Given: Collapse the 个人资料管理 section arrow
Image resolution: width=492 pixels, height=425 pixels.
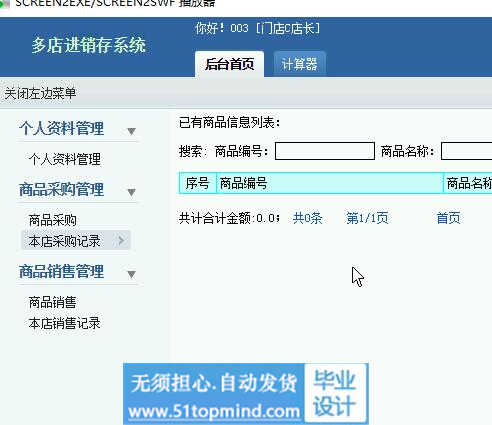Looking at the screenshot, I should [131, 131].
